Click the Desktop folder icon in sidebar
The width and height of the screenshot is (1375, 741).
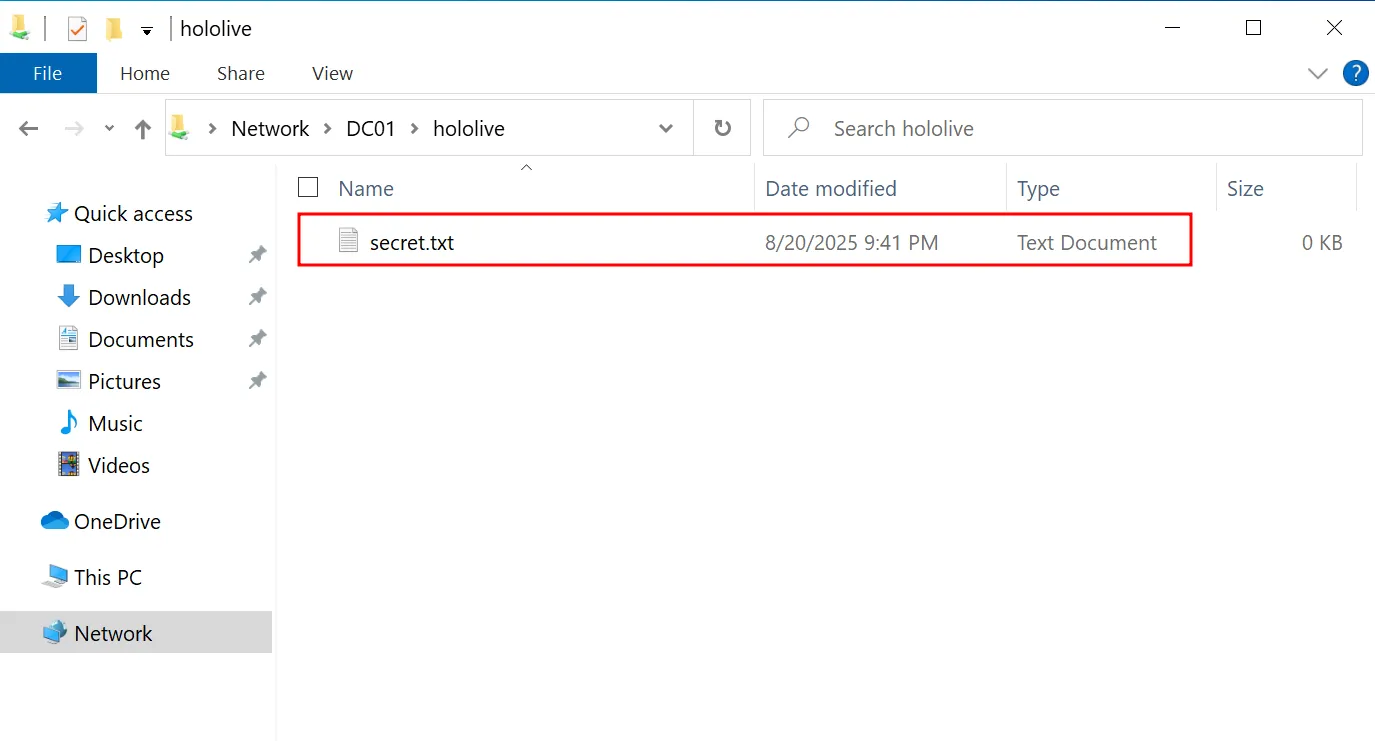click(69, 255)
